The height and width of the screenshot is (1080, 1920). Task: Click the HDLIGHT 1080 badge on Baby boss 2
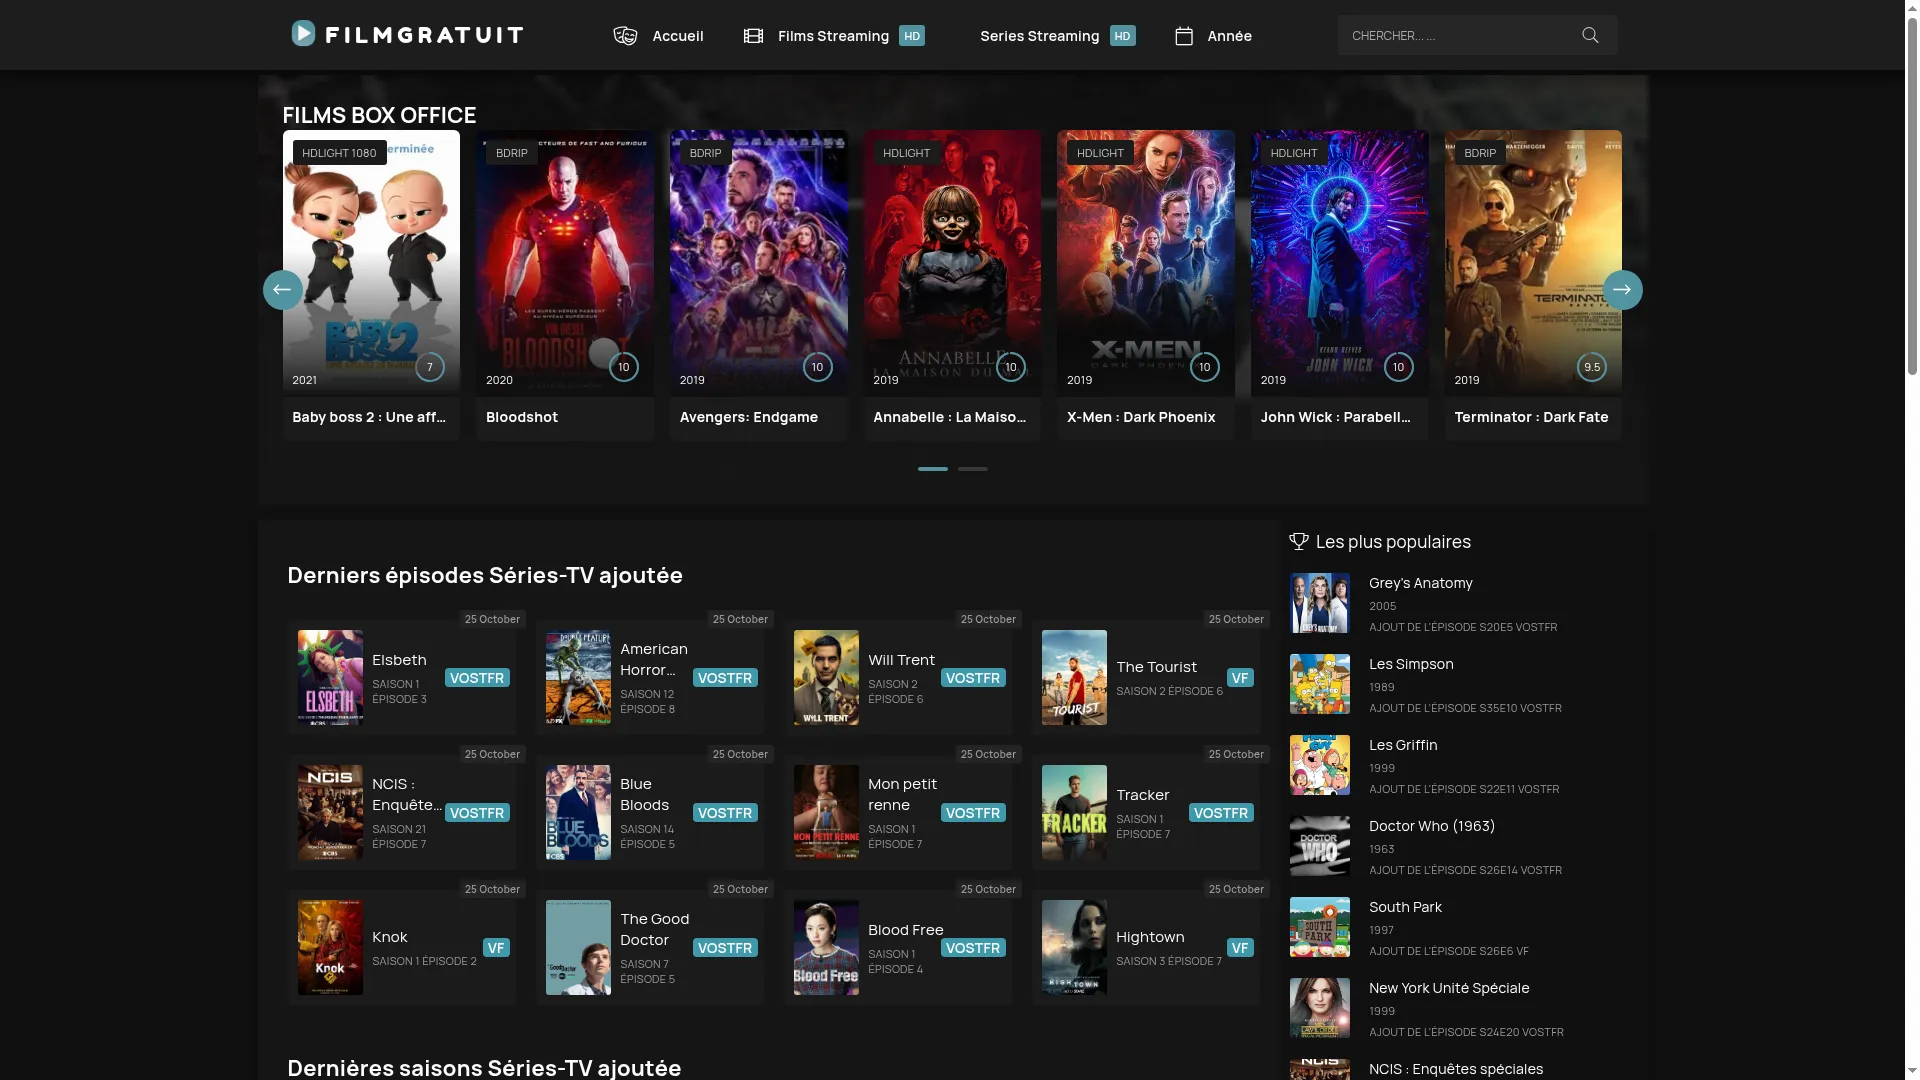click(339, 153)
